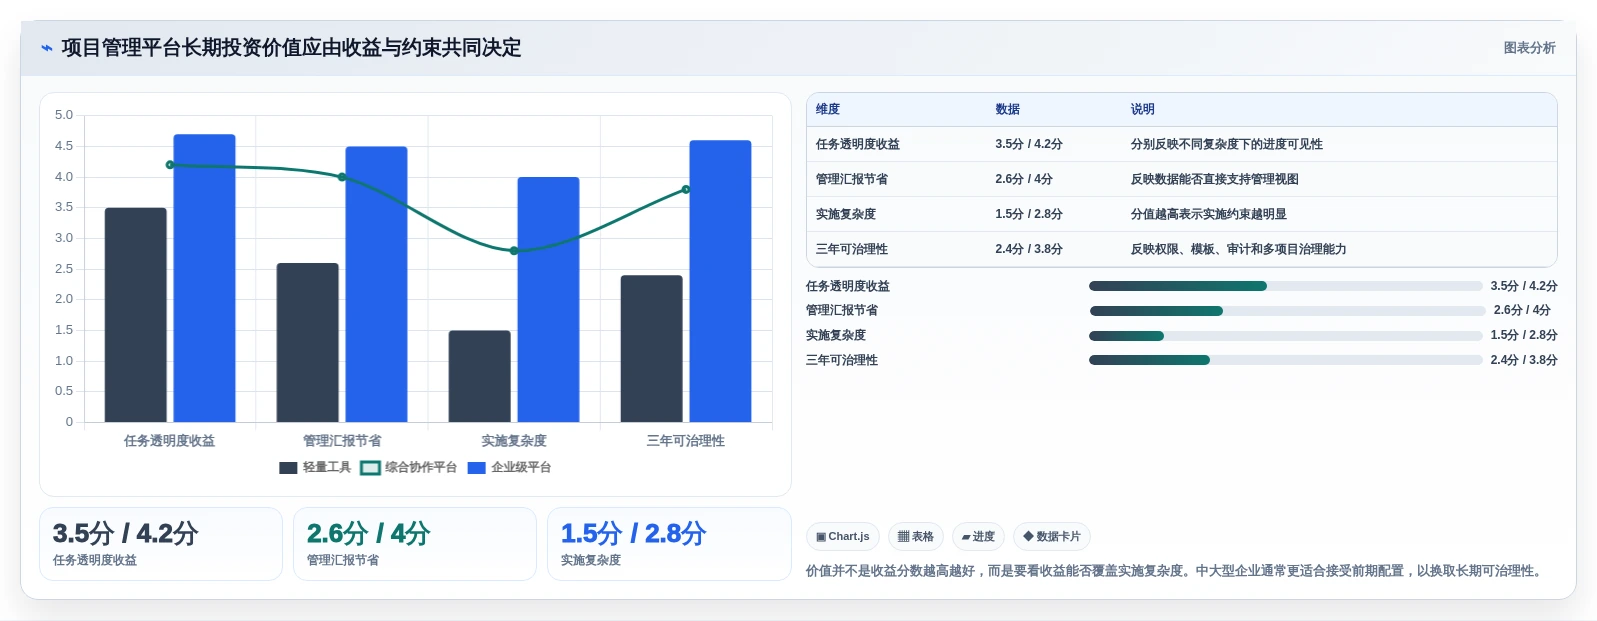Open the 3.5分 / 4.2分 data card
Screen dimensions: 1597x621
click(x=161, y=544)
